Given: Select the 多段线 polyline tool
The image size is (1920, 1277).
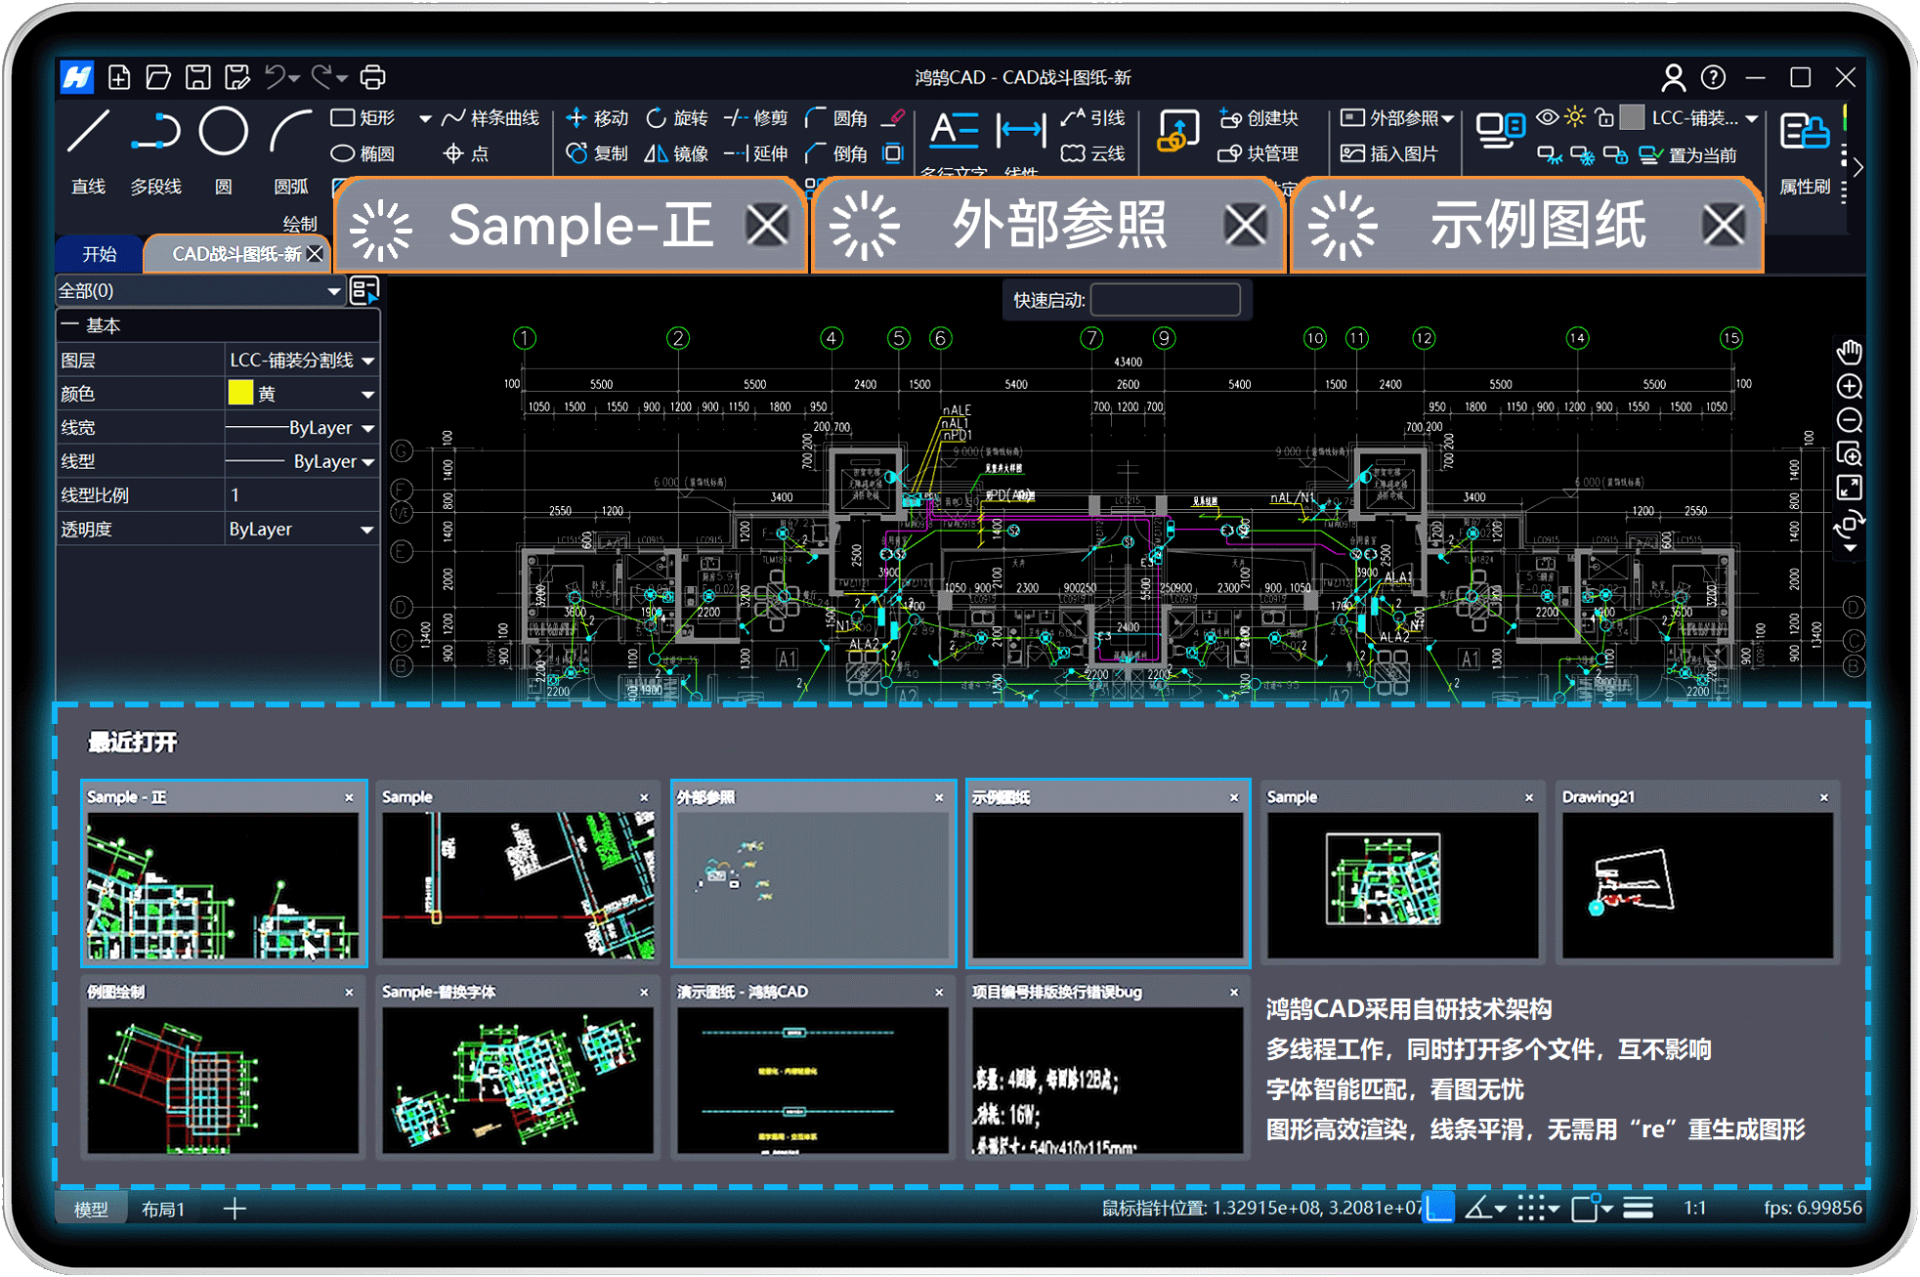Looking at the screenshot, I should pos(155,150).
